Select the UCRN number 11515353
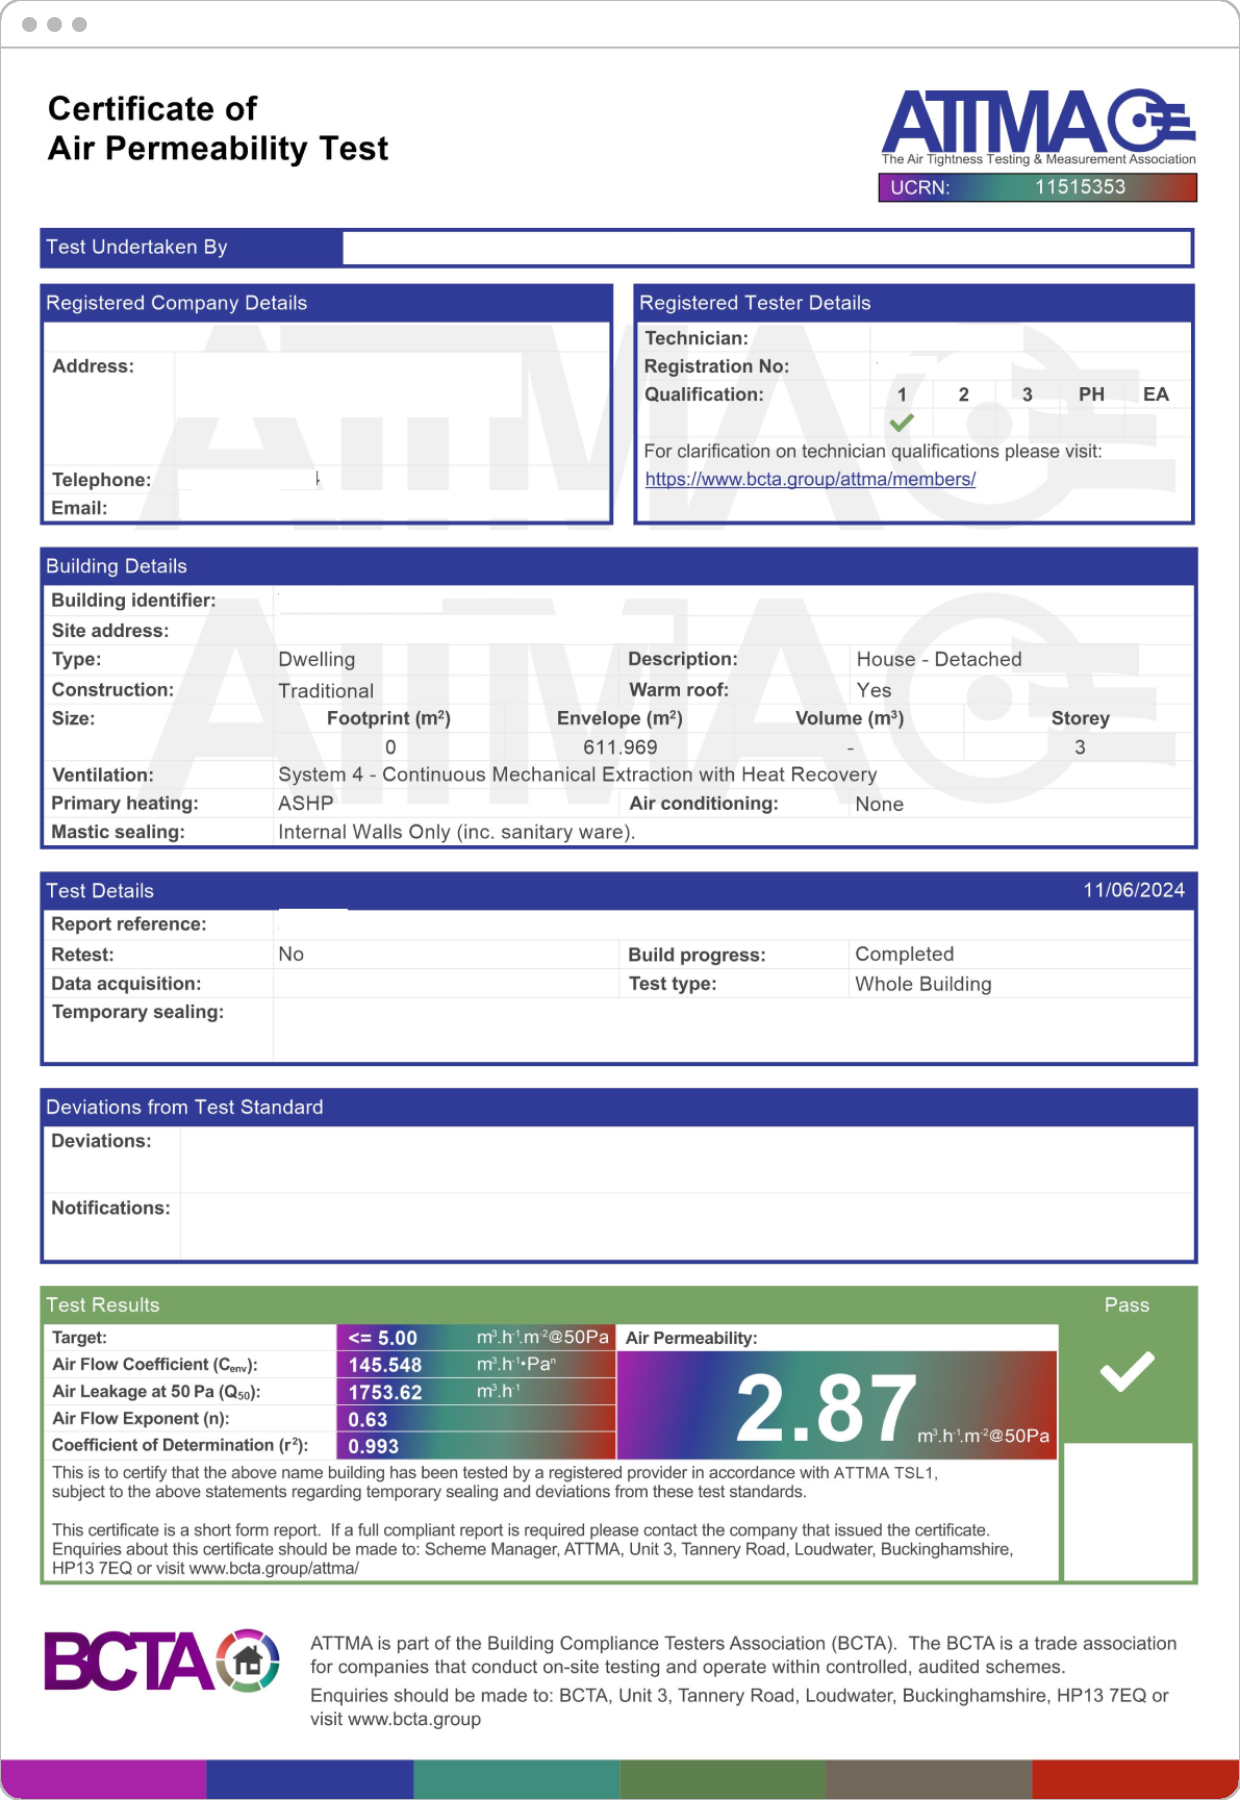The image size is (1240, 1800). (1080, 187)
